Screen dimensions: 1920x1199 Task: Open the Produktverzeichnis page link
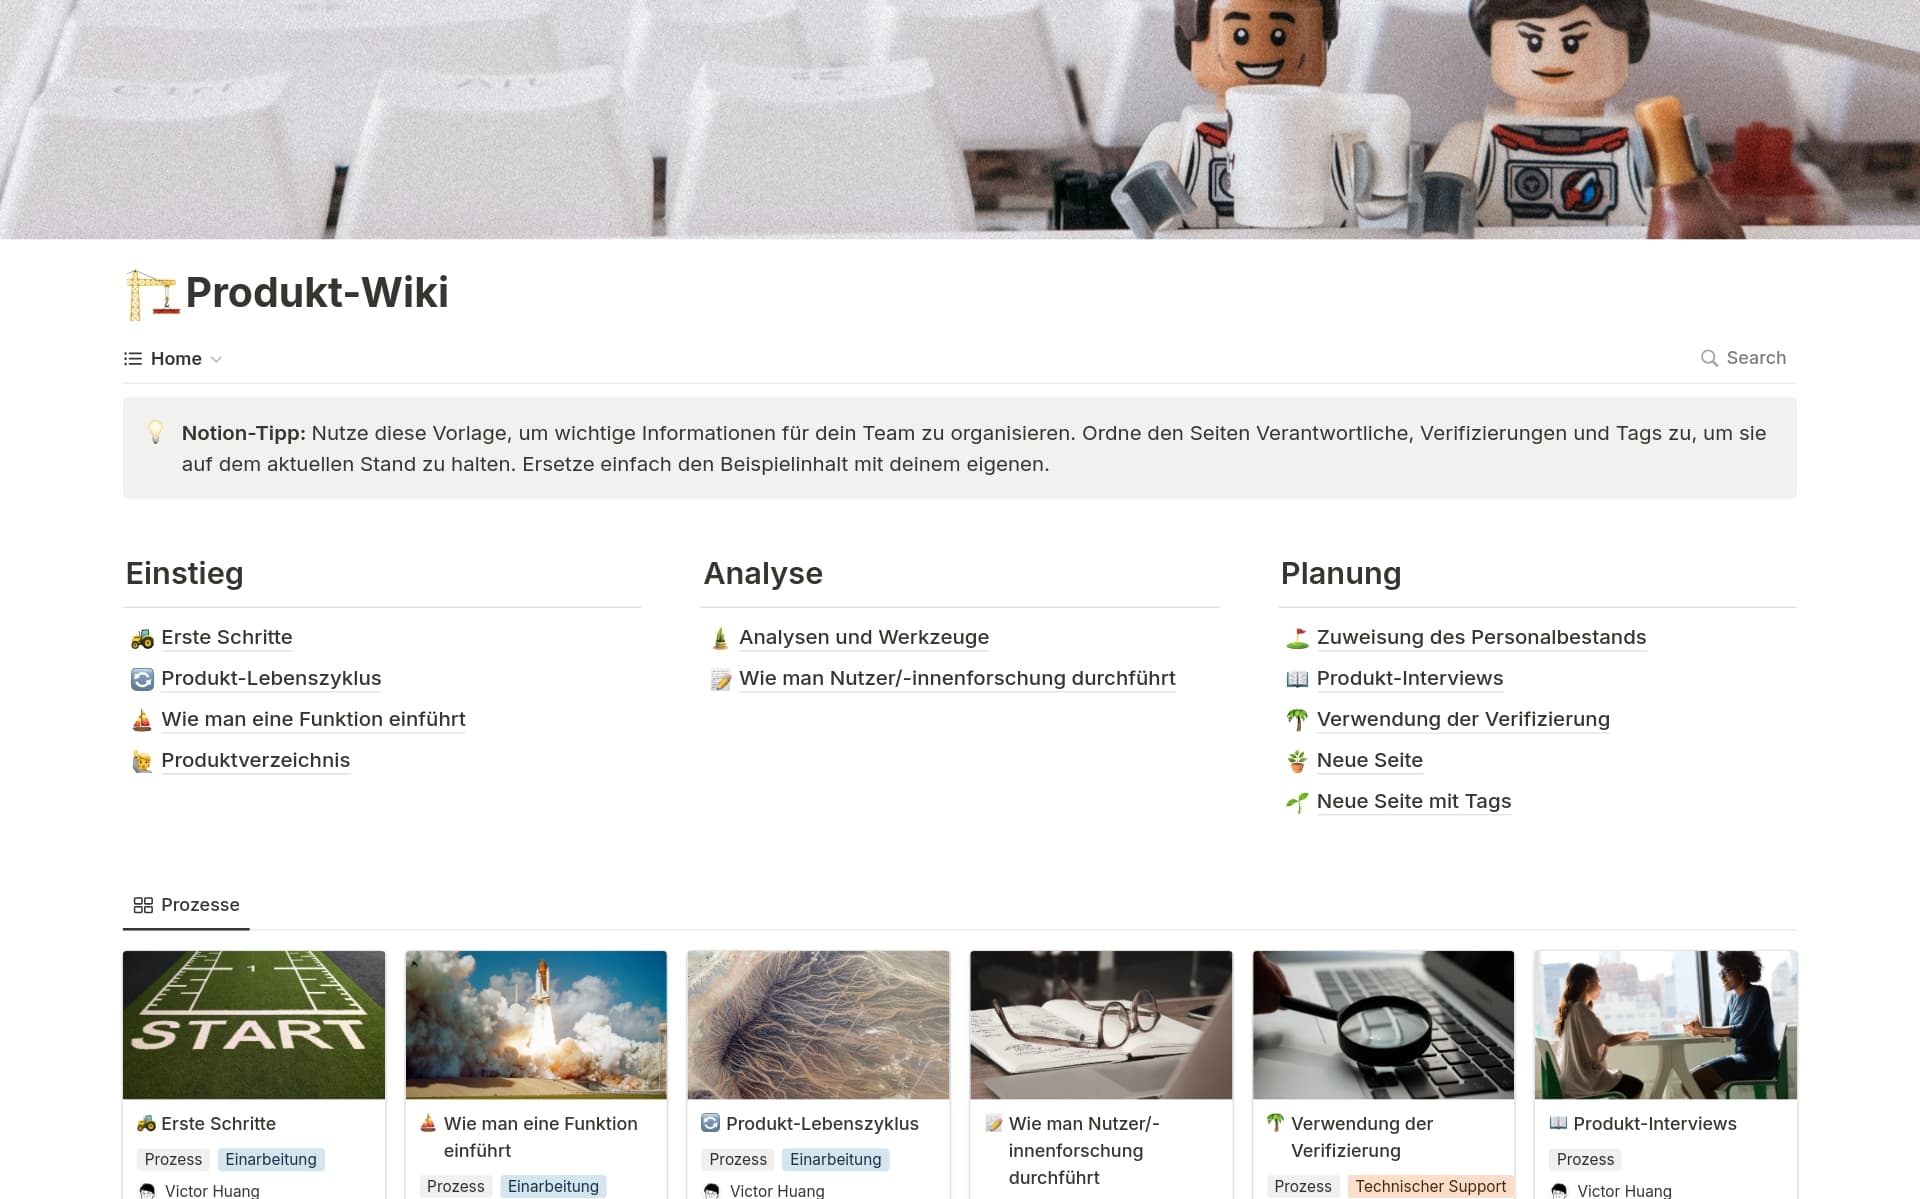pyautogui.click(x=255, y=761)
